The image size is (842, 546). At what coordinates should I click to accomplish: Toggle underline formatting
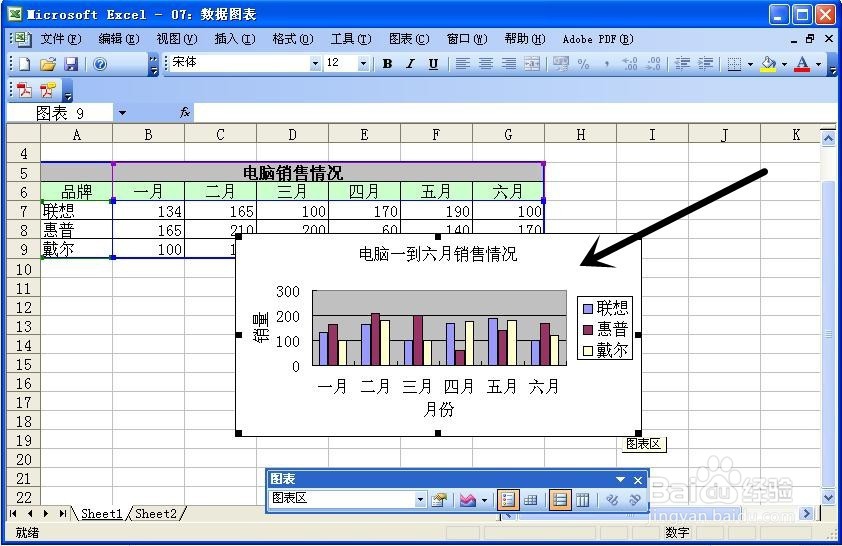[433, 64]
